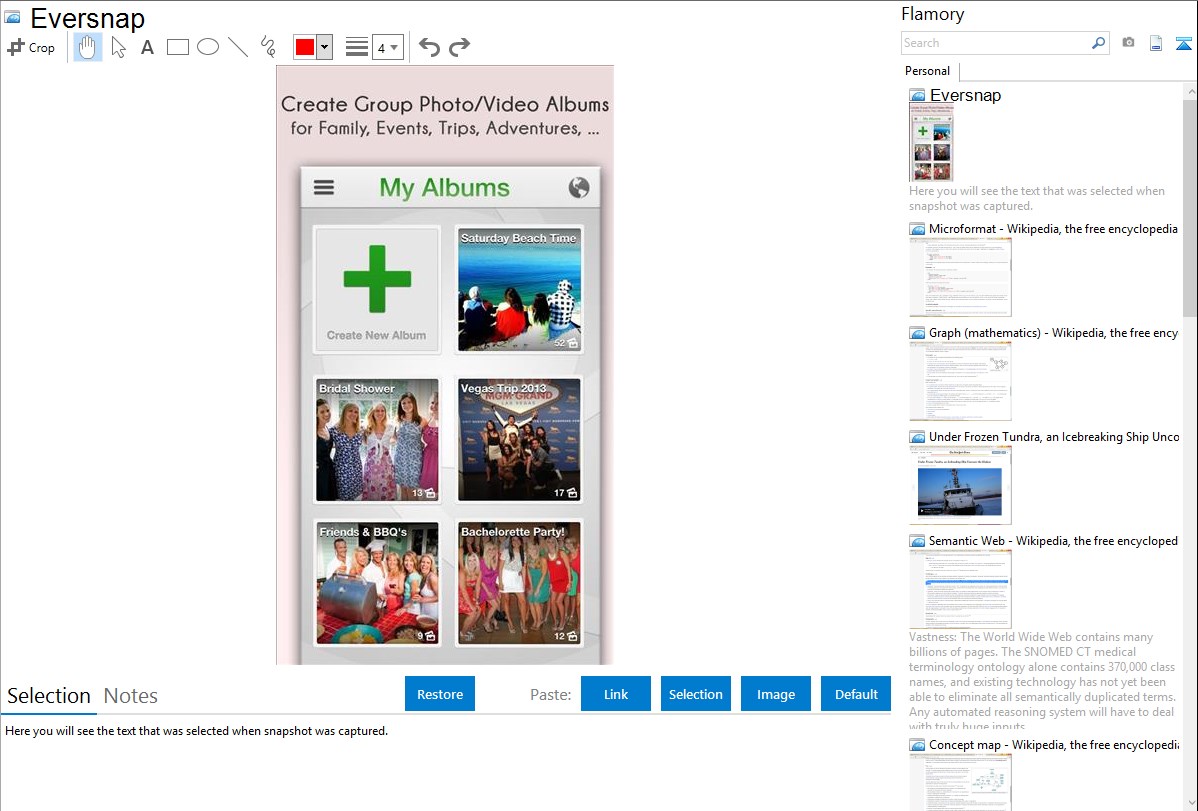Paste as Selection button
Image resolution: width=1198 pixels, height=811 pixels.
695,694
